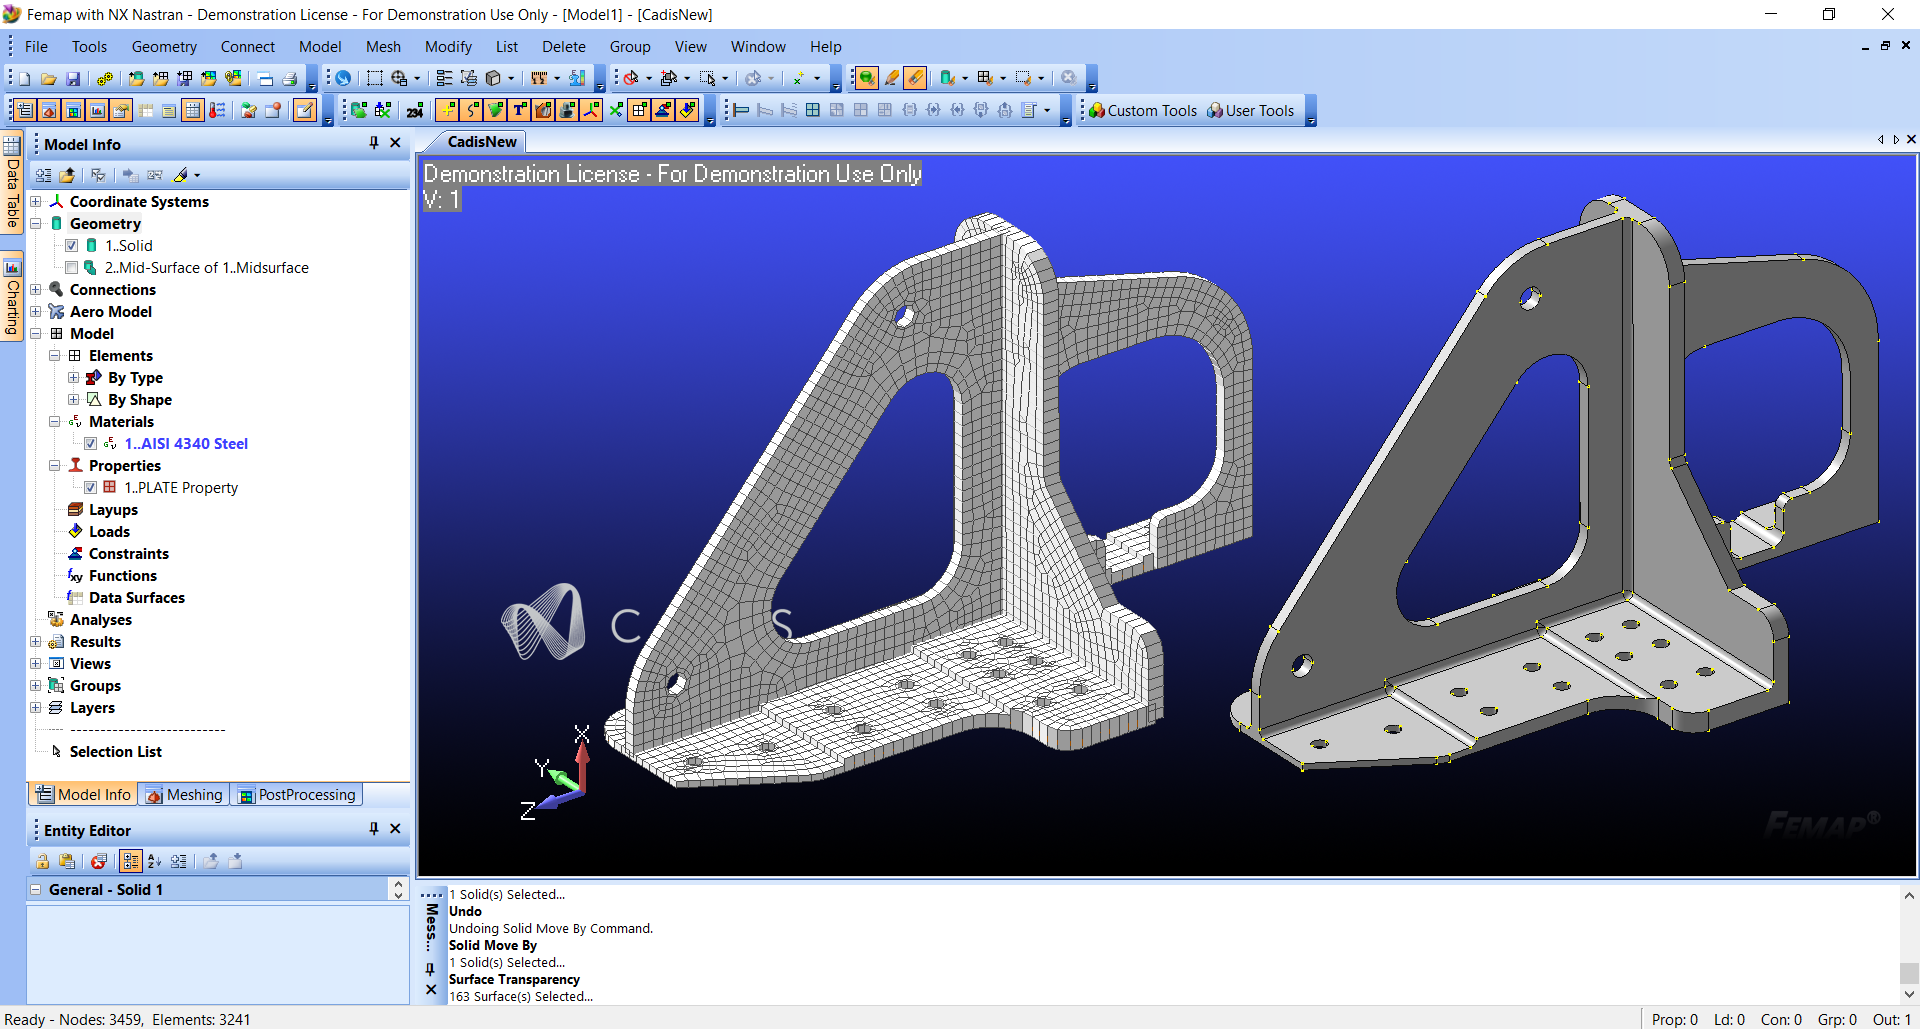Open the Modify menu
The height and width of the screenshot is (1029, 1920).
click(x=448, y=47)
